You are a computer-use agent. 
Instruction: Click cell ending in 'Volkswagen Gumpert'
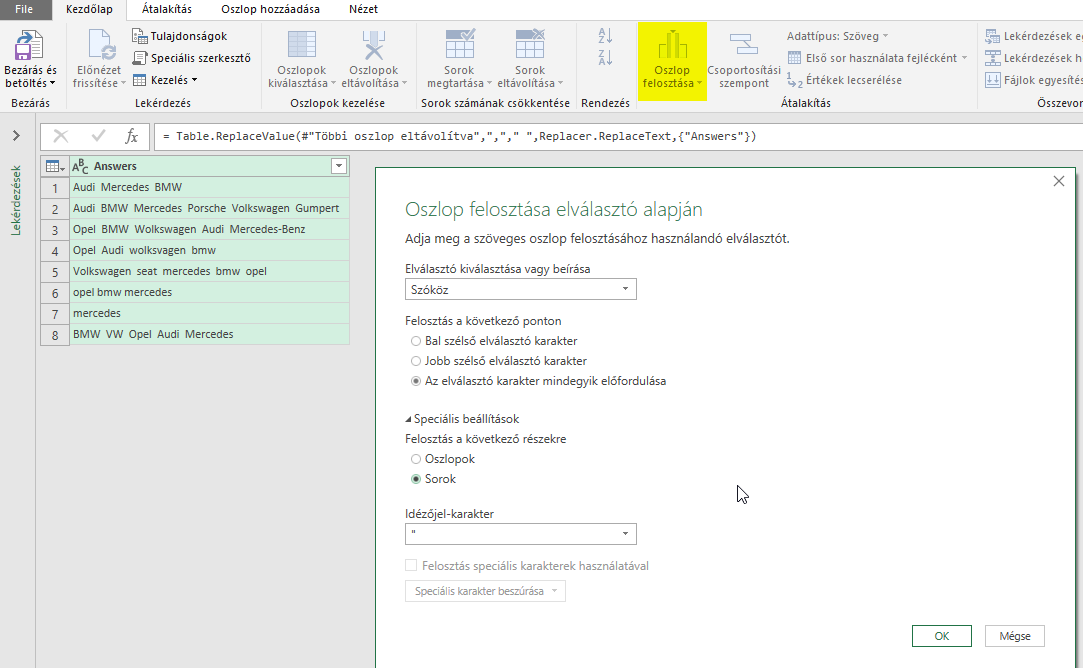[209, 209]
